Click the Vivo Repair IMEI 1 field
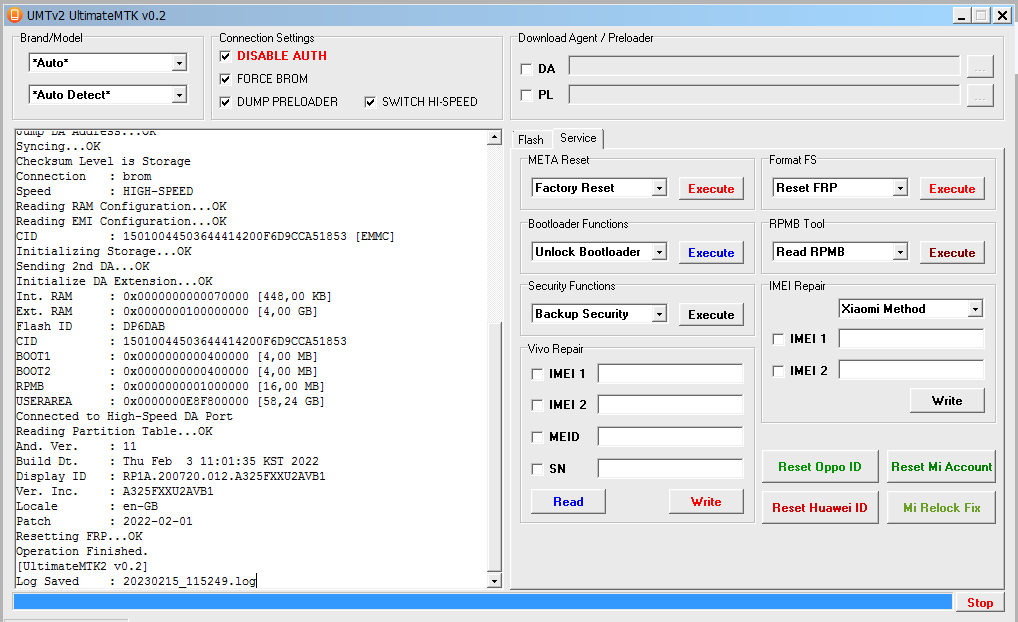The width and height of the screenshot is (1018, 622). point(670,374)
